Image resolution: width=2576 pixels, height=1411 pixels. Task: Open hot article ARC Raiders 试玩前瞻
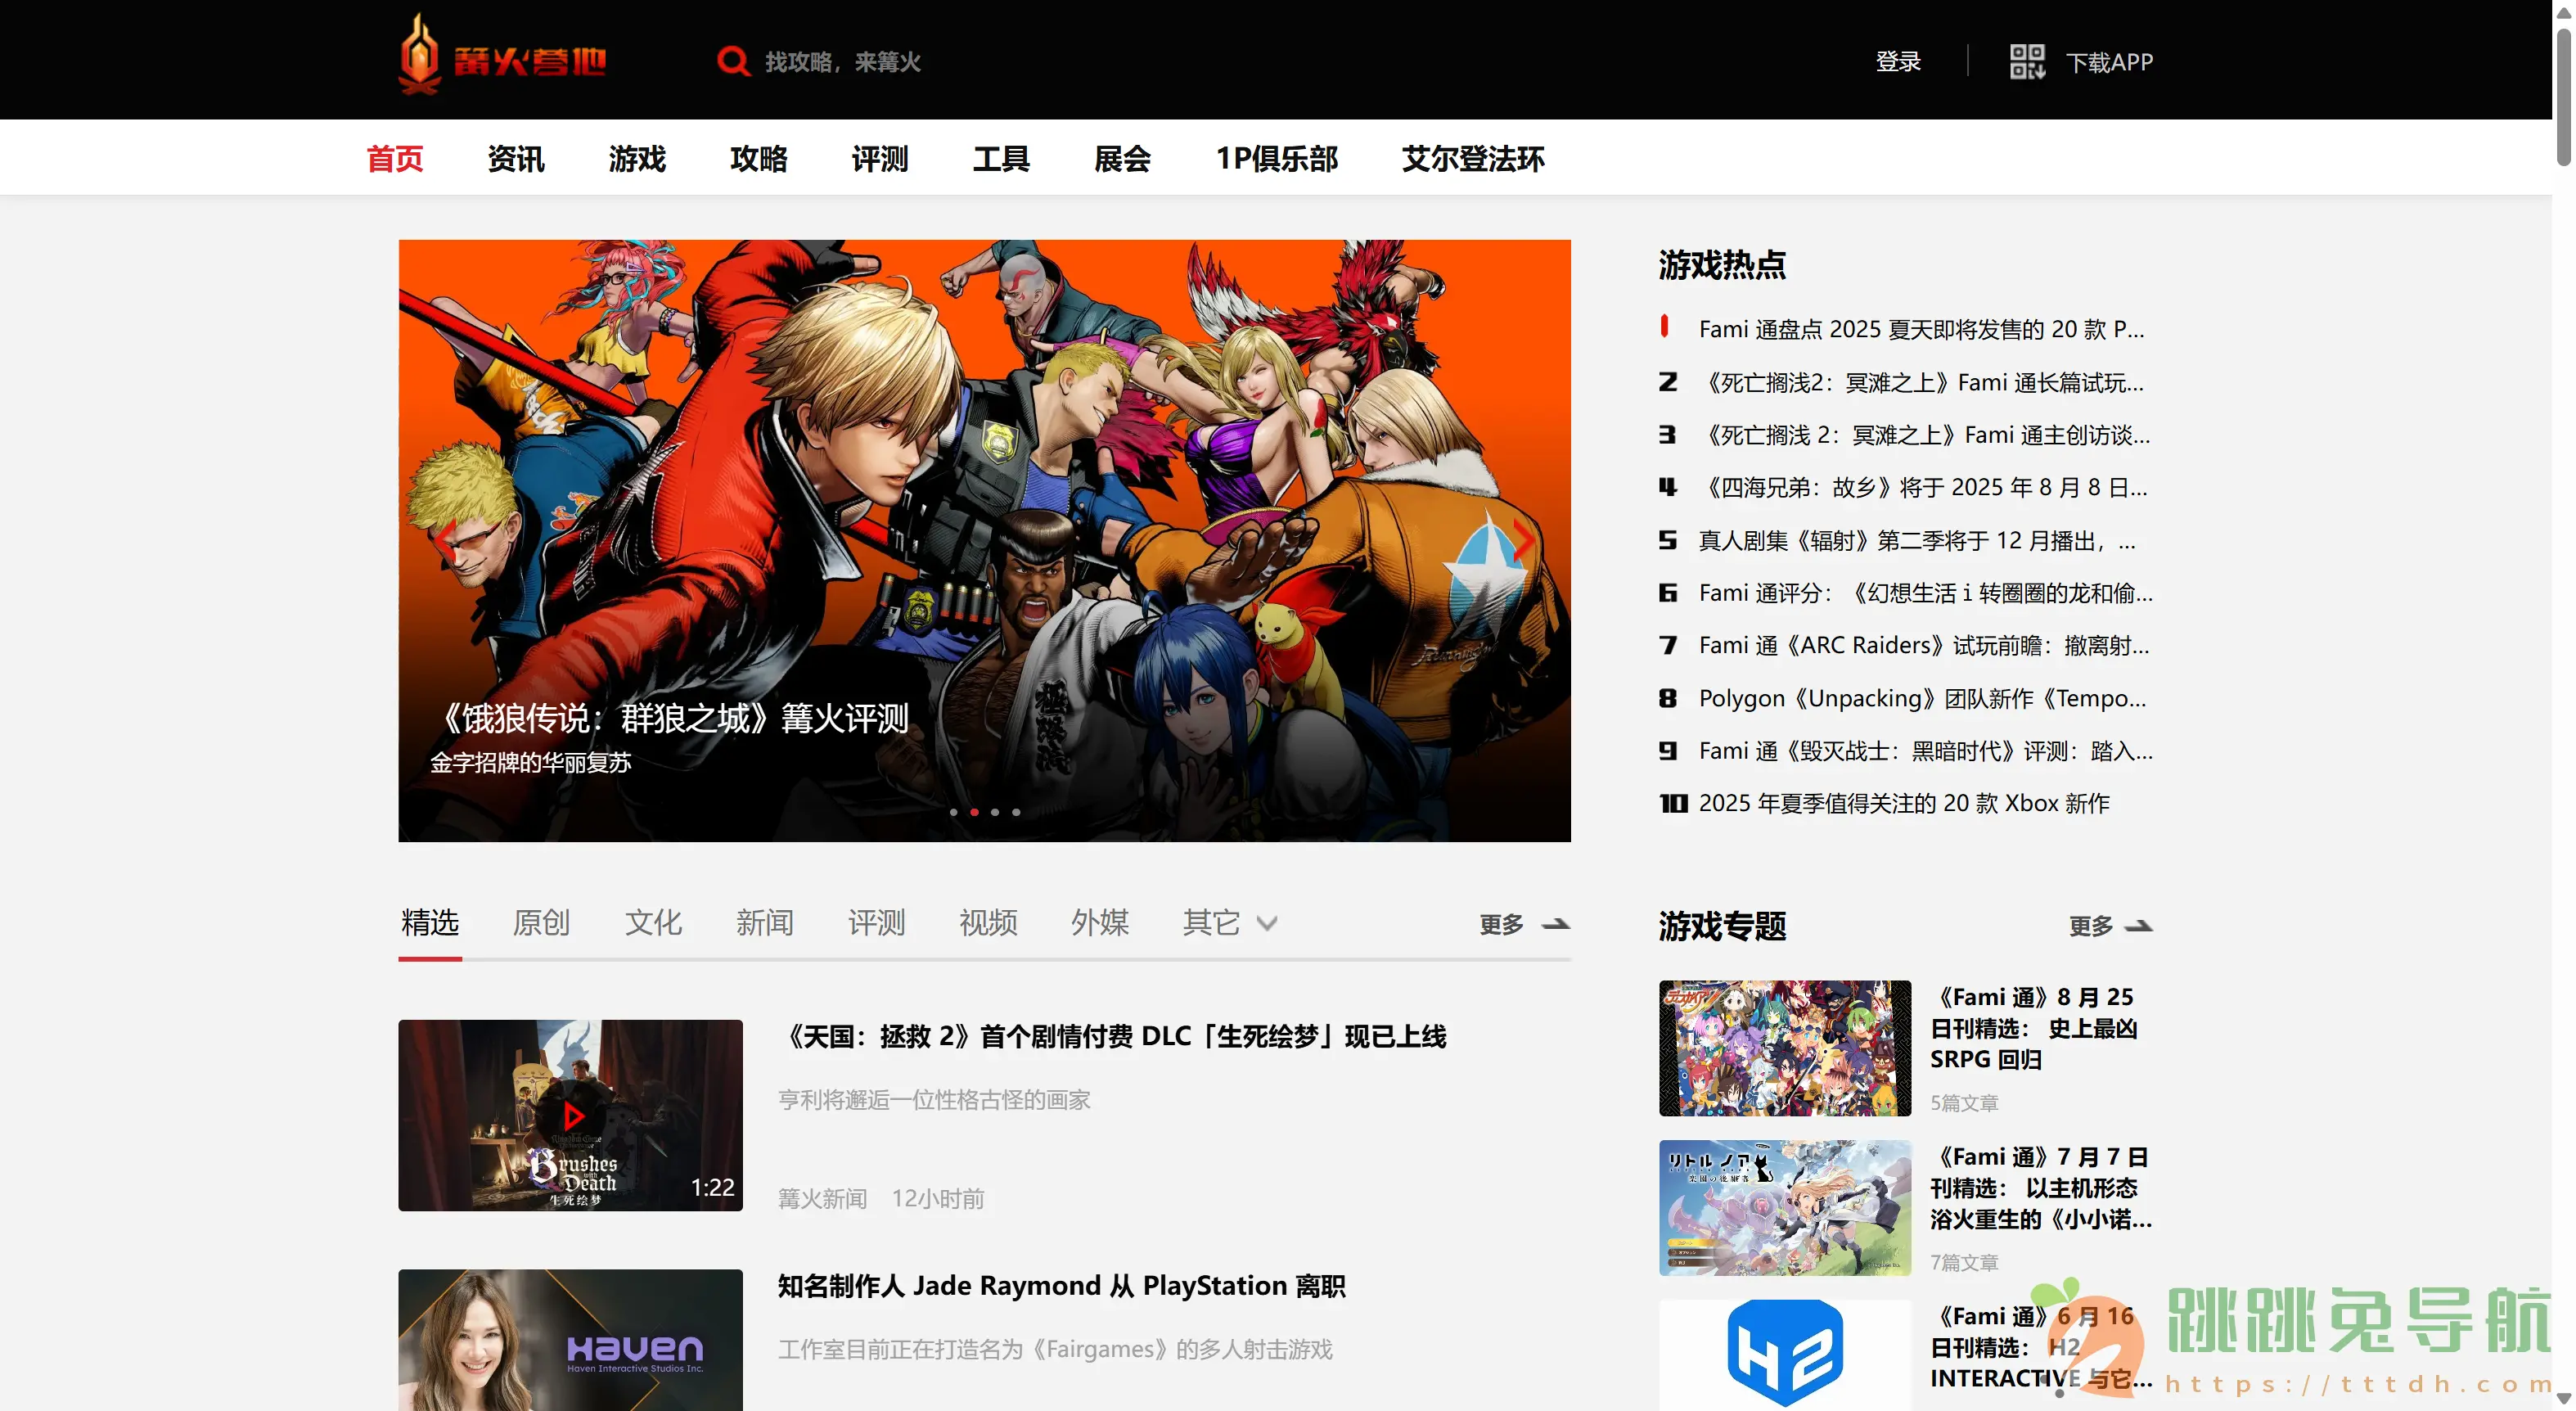[1924, 645]
